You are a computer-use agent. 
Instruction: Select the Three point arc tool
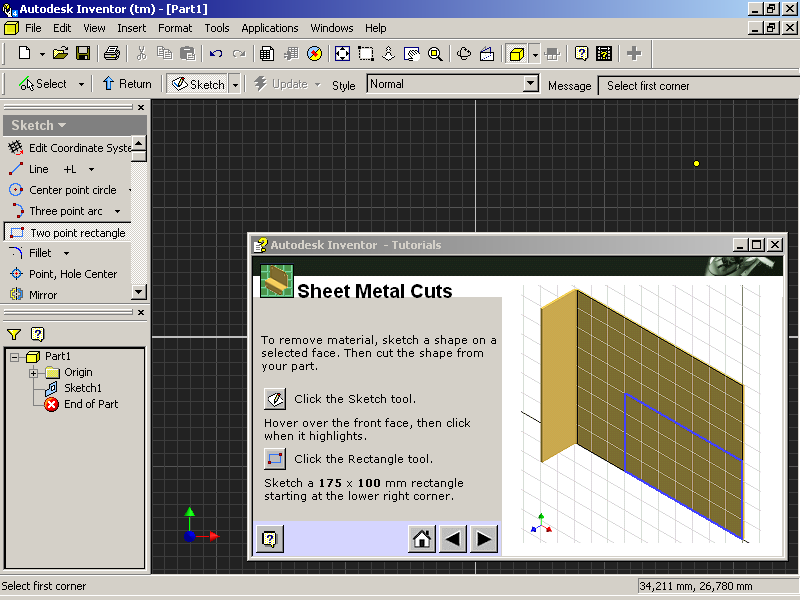click(x=56, y=211)
